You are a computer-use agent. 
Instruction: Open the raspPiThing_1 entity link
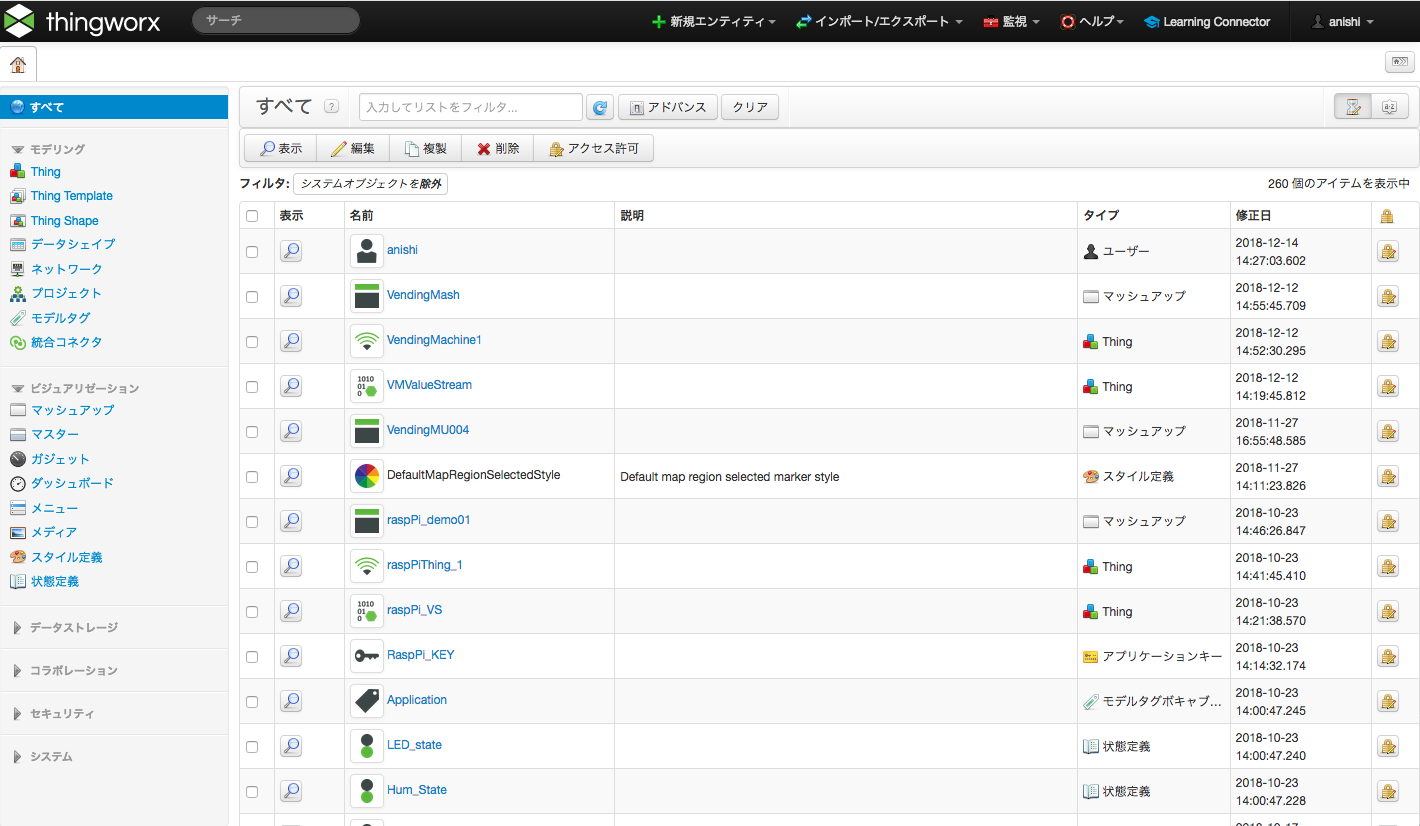pos(425,565)
